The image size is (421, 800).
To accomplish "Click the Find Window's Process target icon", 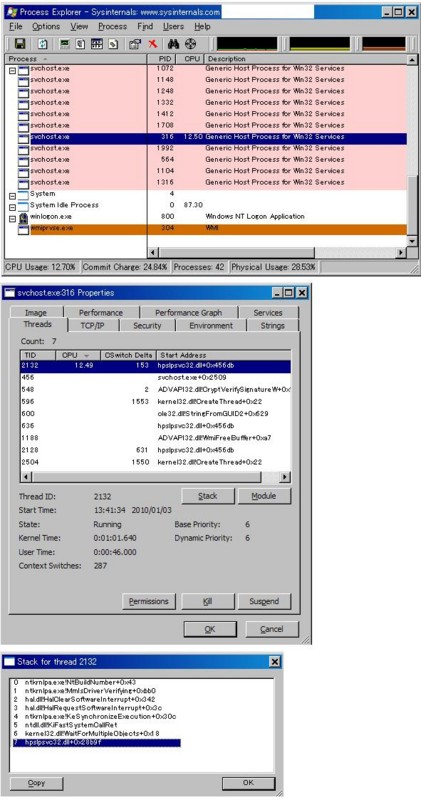I will (x=190, y=44).
